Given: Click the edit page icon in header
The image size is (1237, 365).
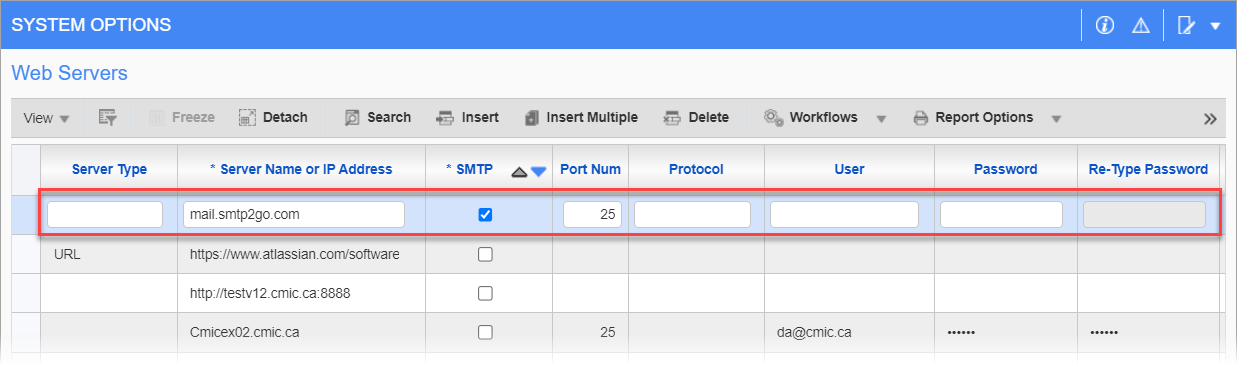Looking at the screenshot, I should click(x=1187, y=26).
